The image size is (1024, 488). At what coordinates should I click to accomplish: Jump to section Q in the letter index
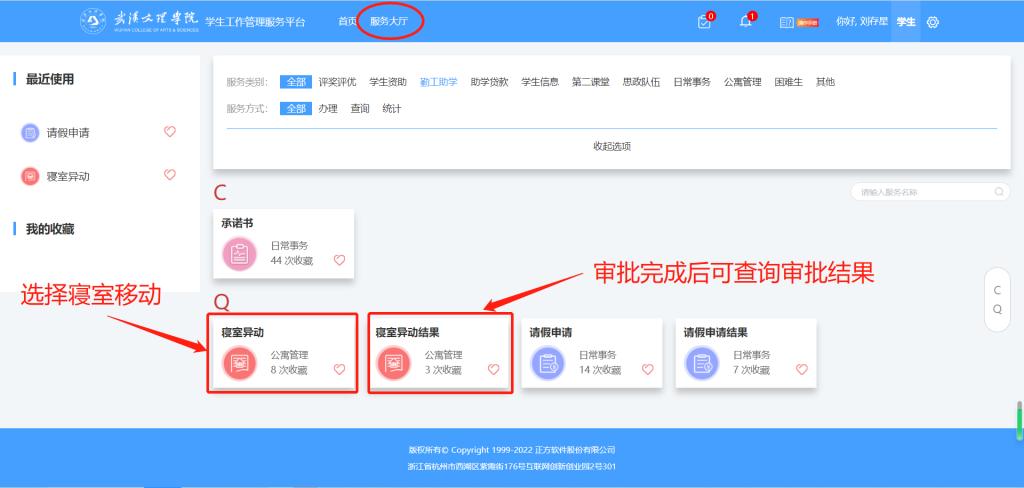point(996,309)
